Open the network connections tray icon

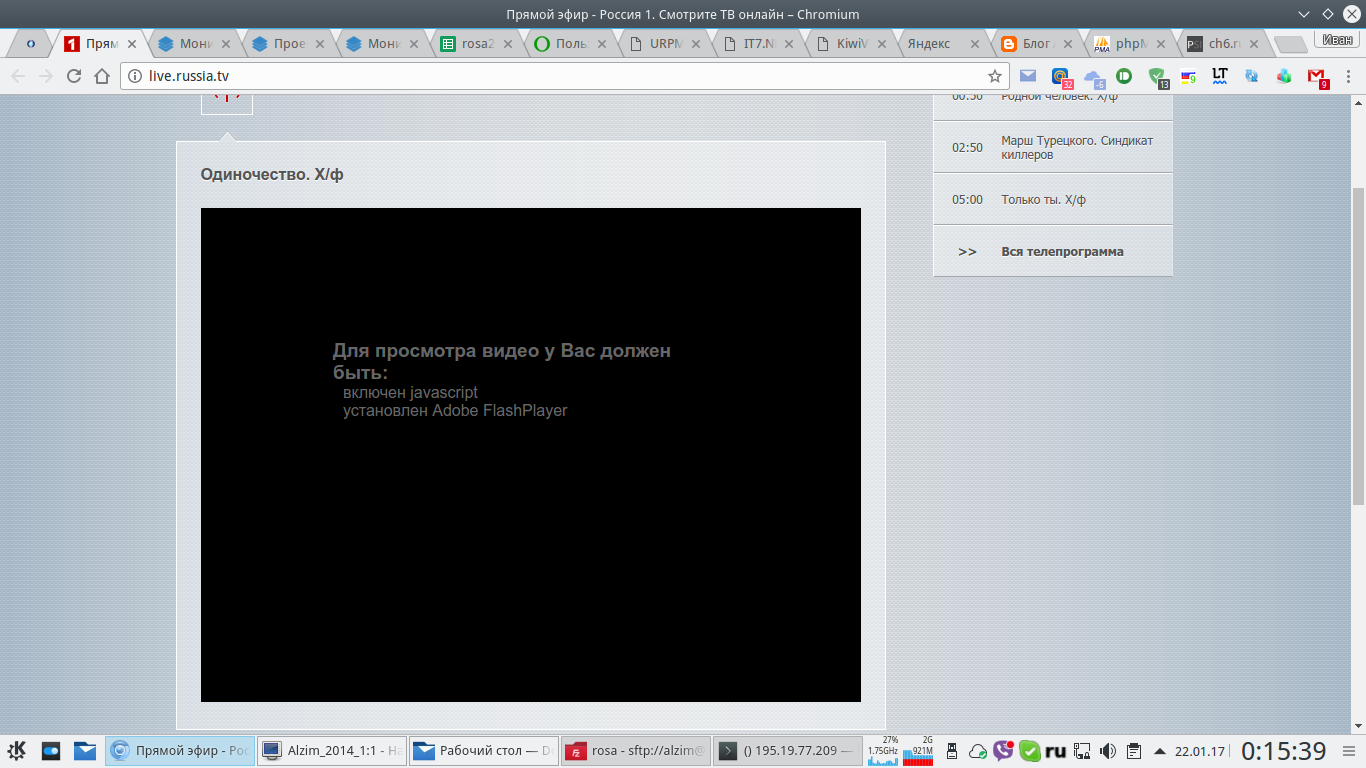click(1082, 751)
